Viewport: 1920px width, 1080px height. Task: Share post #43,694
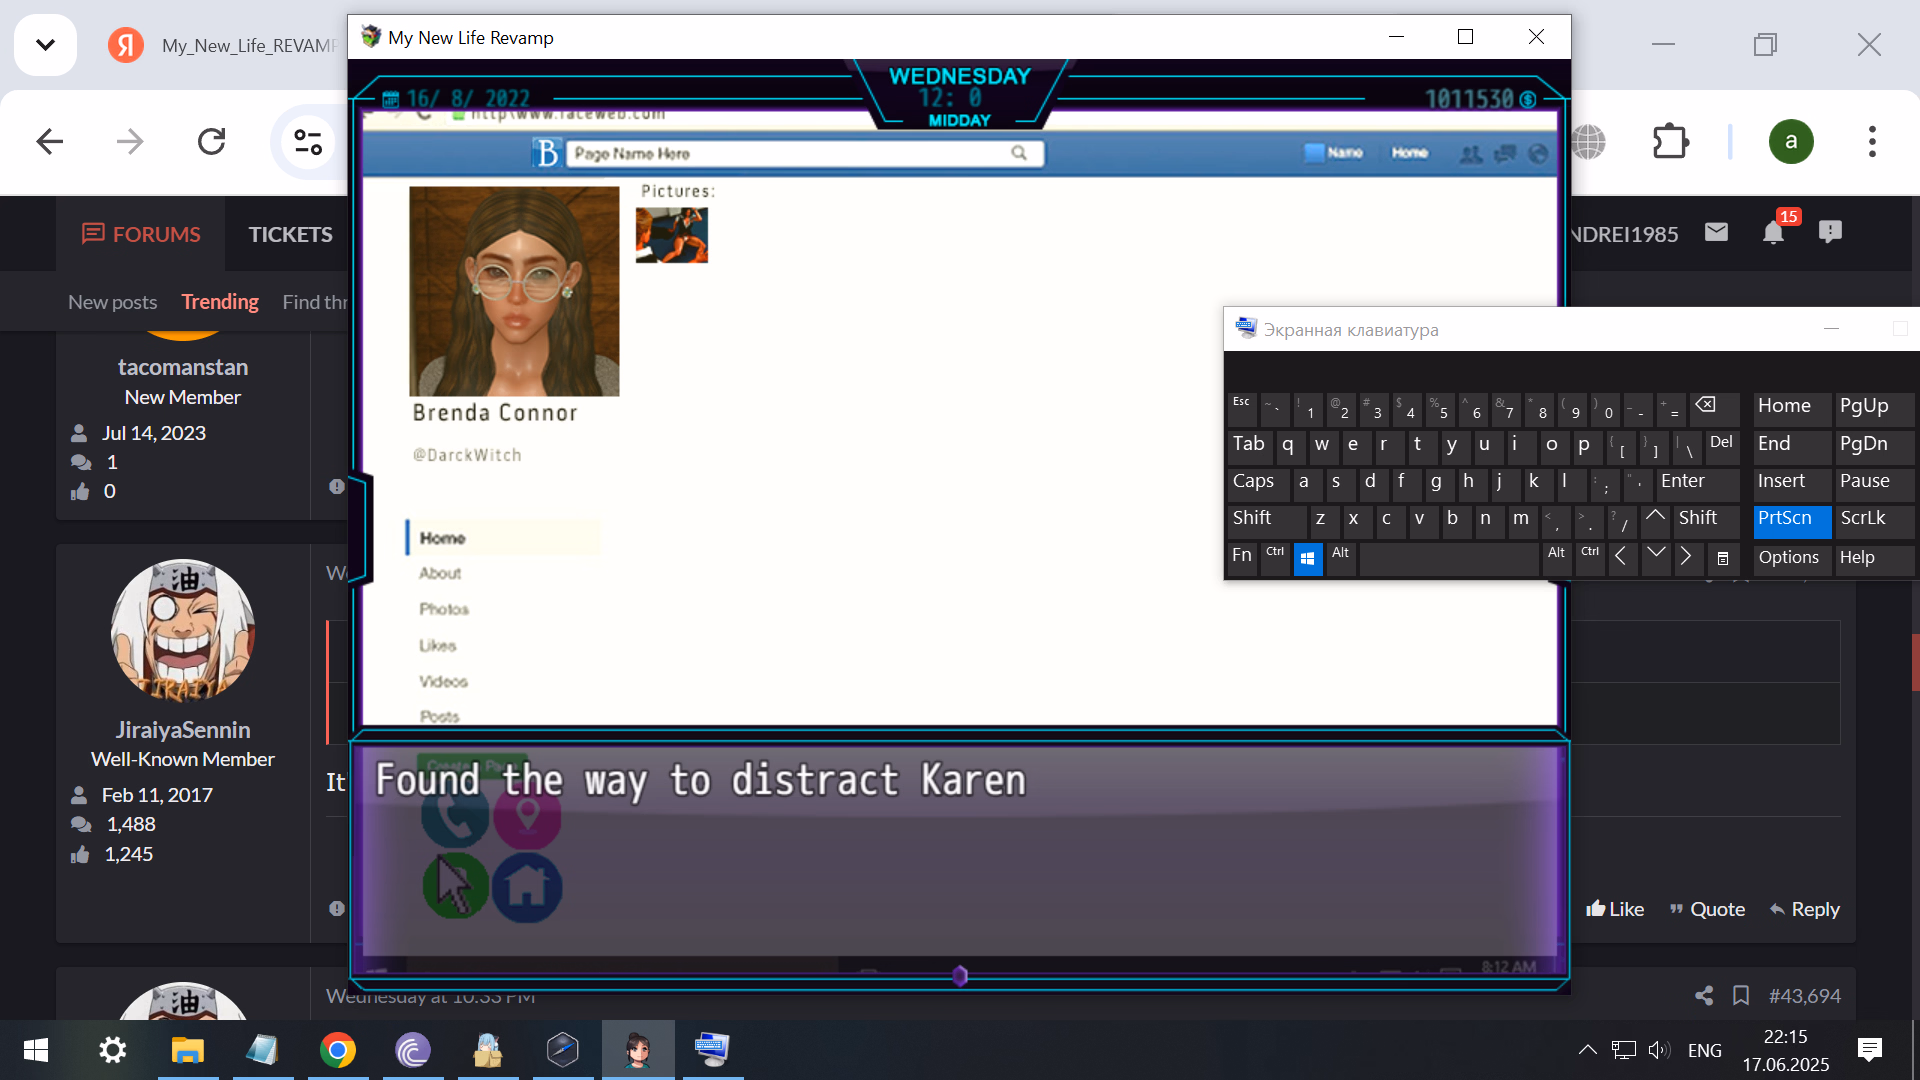[x=1704, y=995]
